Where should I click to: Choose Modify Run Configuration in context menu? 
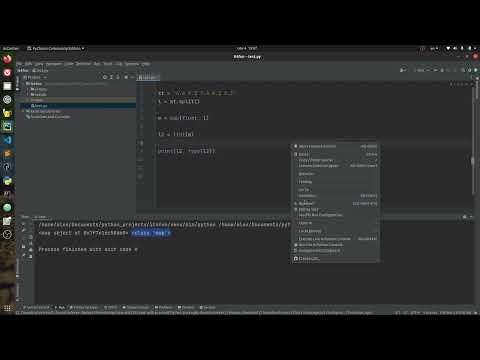(335, 215)
